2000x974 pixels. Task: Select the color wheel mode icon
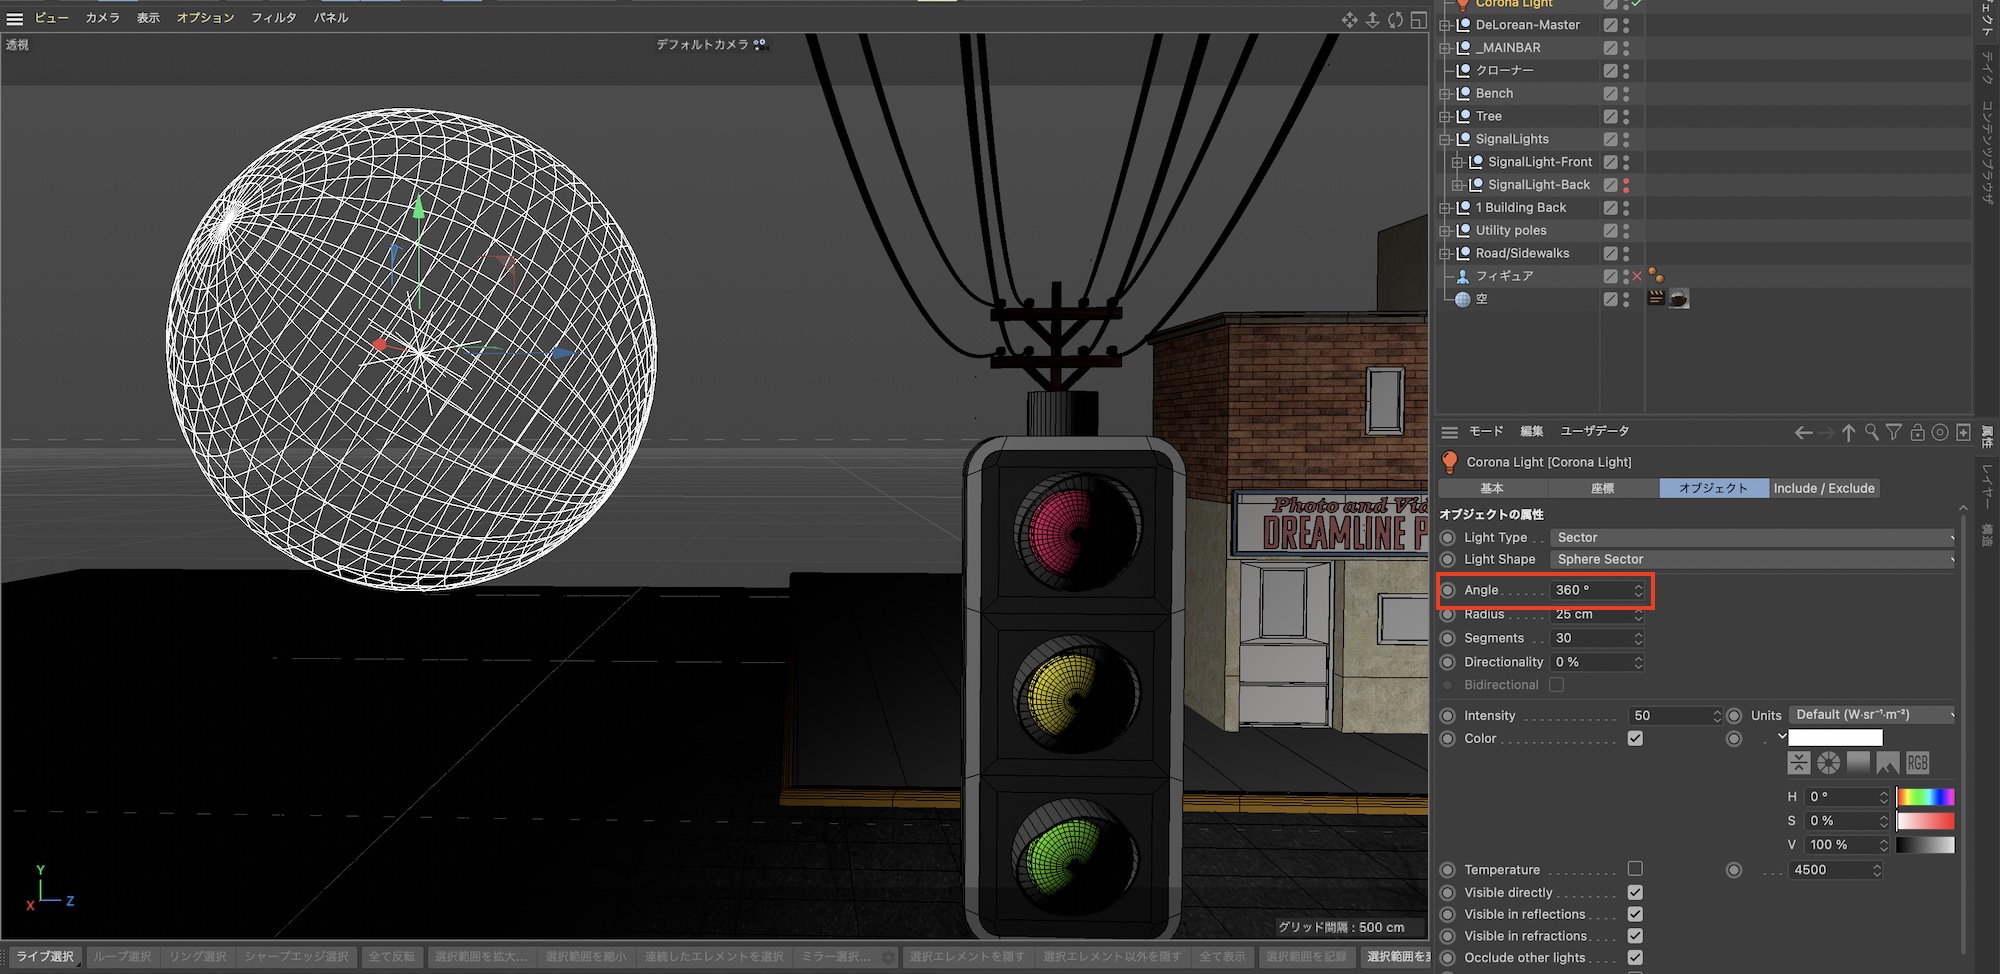click(x=1828, y=763)
